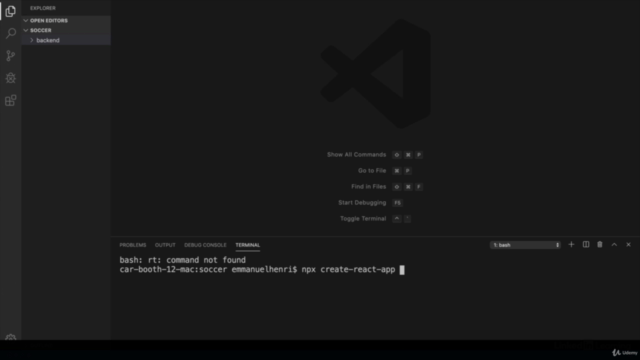Create a new terminal with plus icon
Screen dimensions: 640x360
pyautogui.click(x=571, y=244)
